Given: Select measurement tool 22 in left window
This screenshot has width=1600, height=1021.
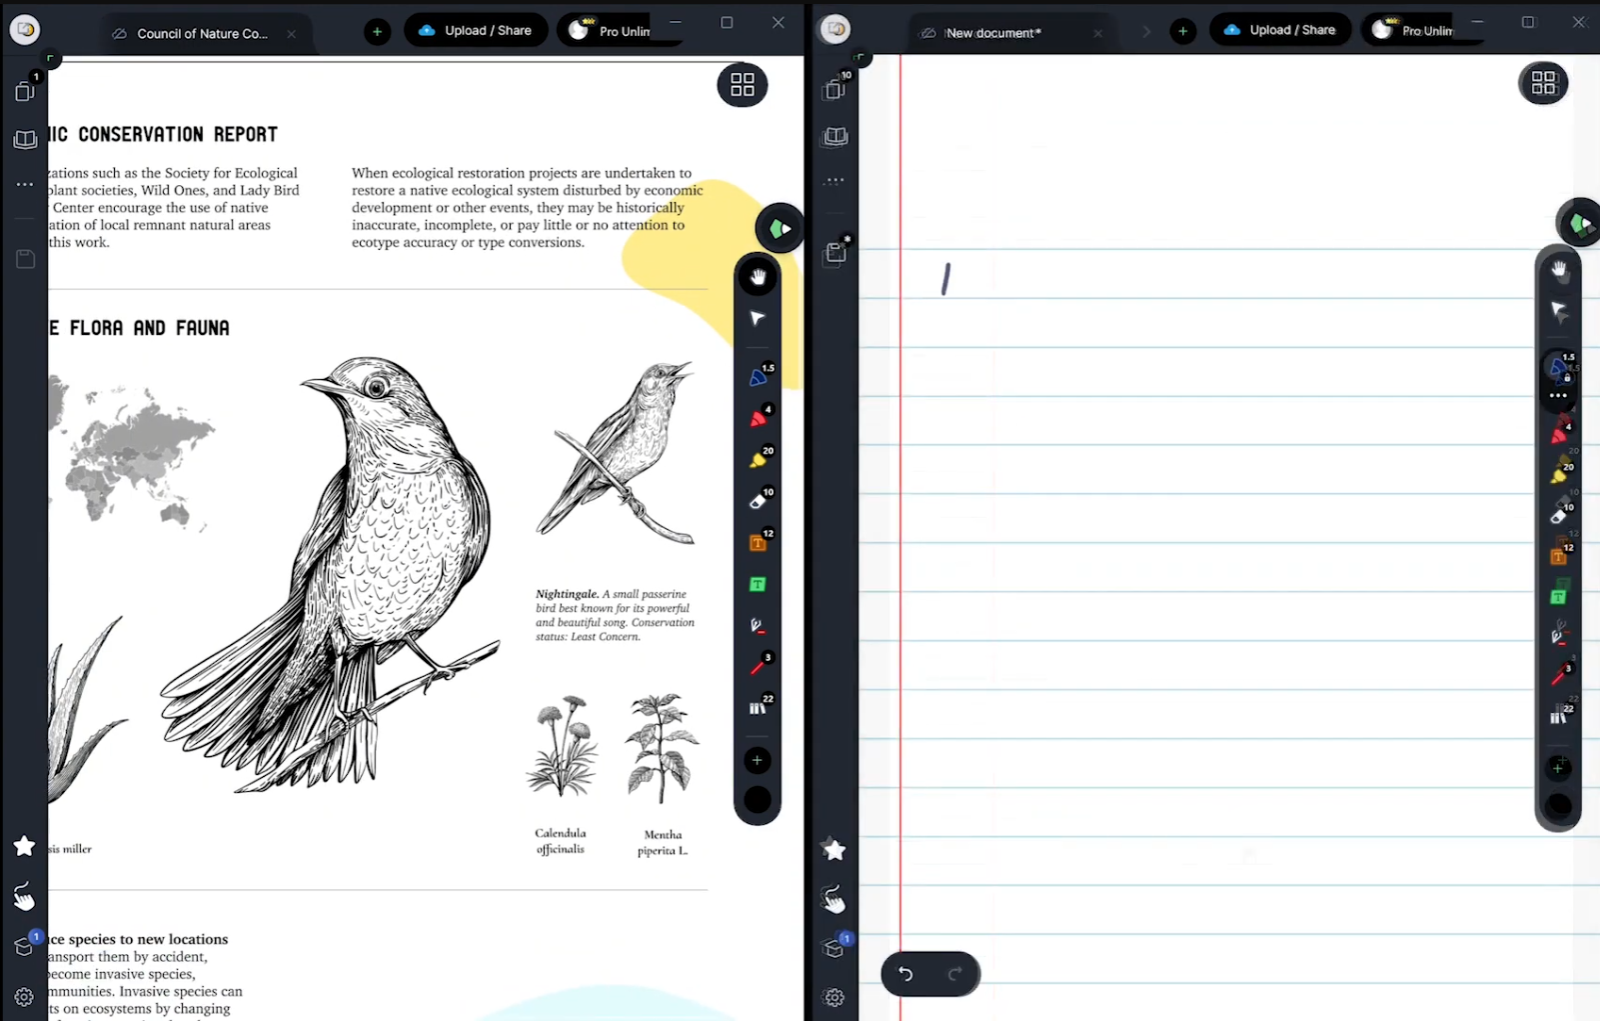Looking at the screenshot, I should point(760,706).
